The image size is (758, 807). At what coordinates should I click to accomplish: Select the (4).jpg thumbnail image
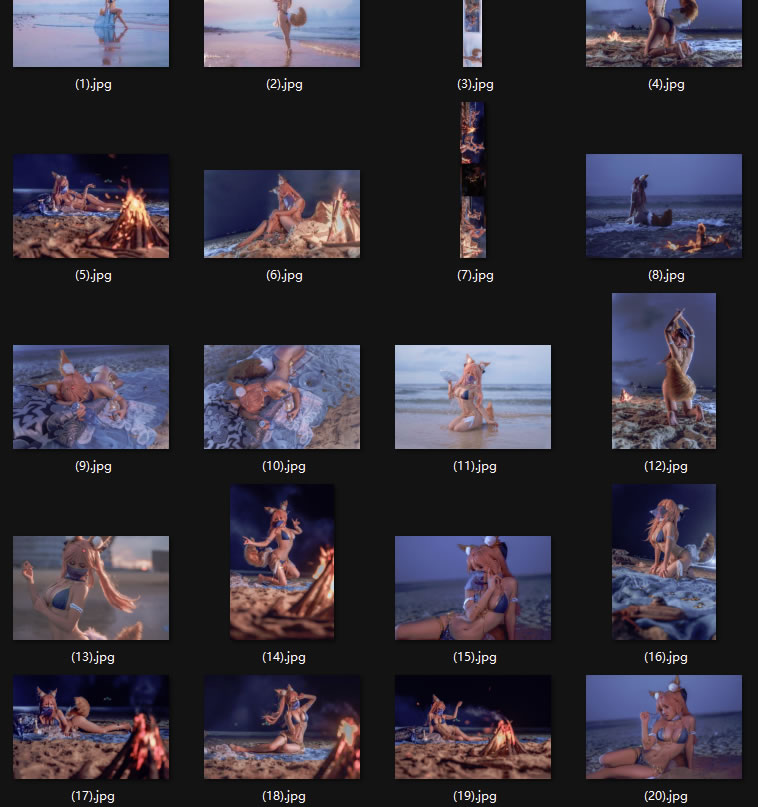(x=664, y=33)
